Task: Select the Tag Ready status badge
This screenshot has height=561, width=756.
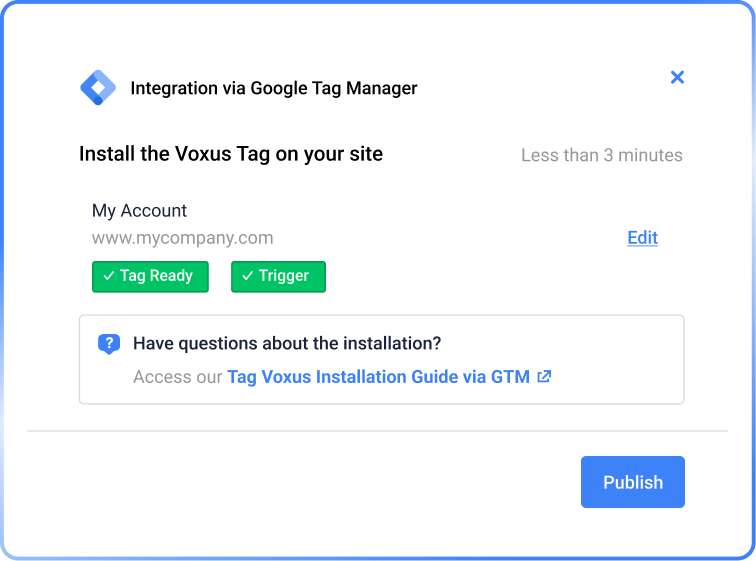Action: (x=150, y=277)
